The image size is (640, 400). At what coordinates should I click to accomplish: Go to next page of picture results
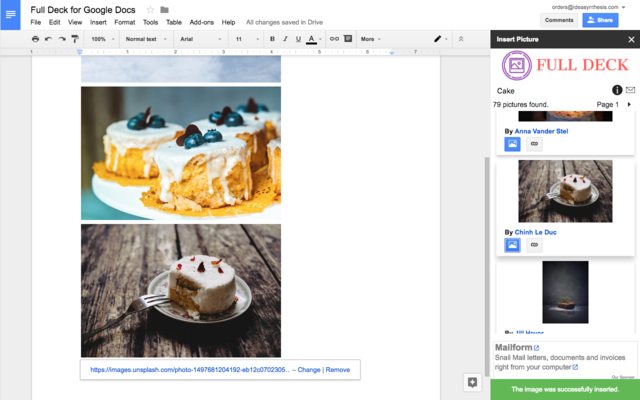click(x=629, y=104)
